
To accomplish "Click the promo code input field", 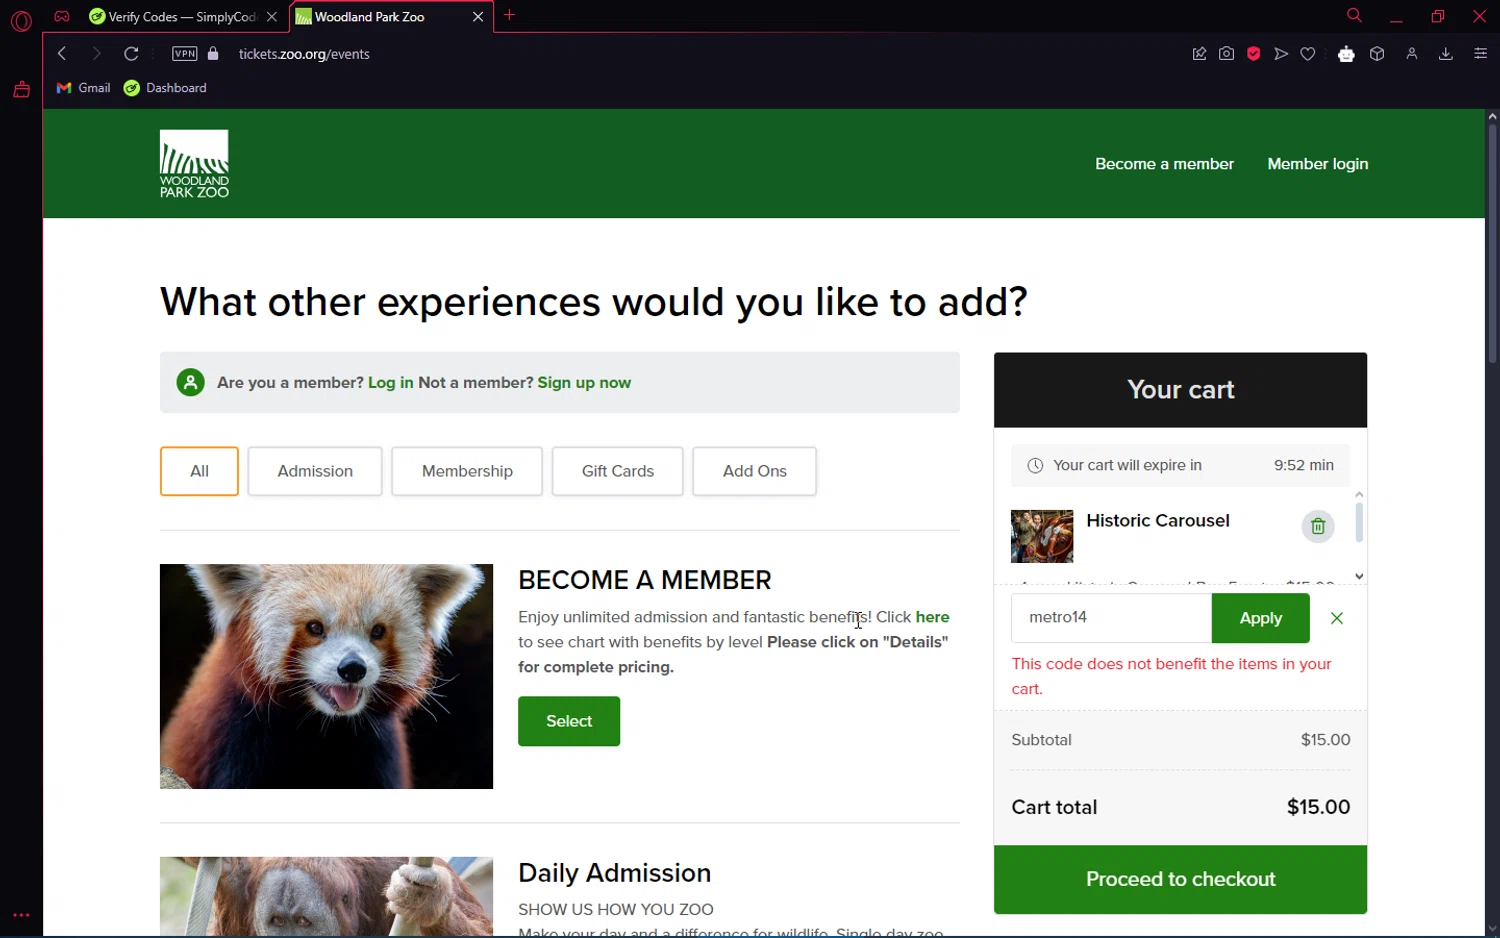I will tap(1111, 618).
